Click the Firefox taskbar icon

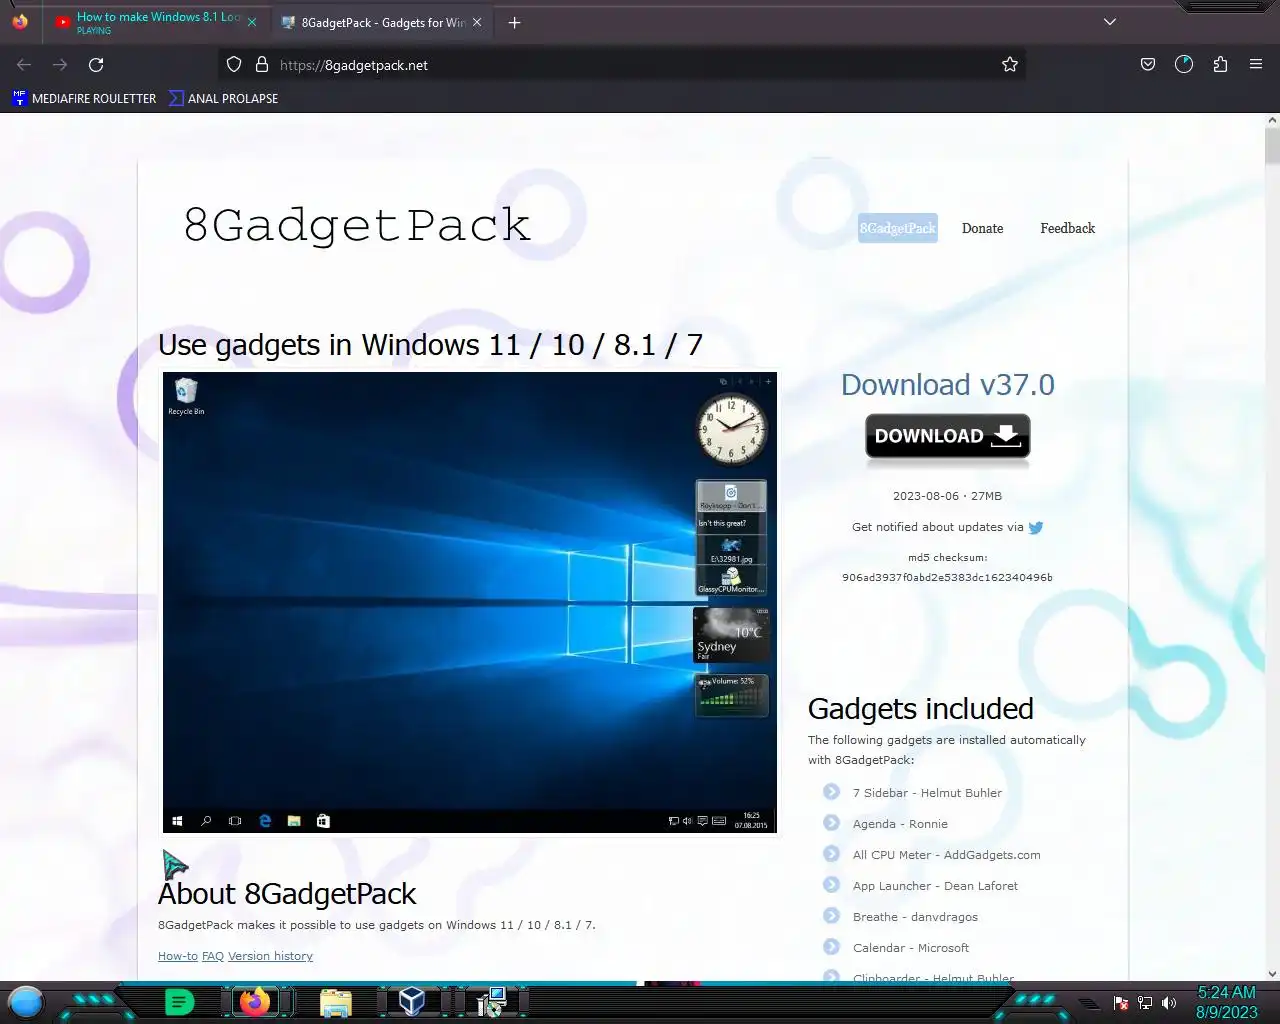[x=255, y=1002]
